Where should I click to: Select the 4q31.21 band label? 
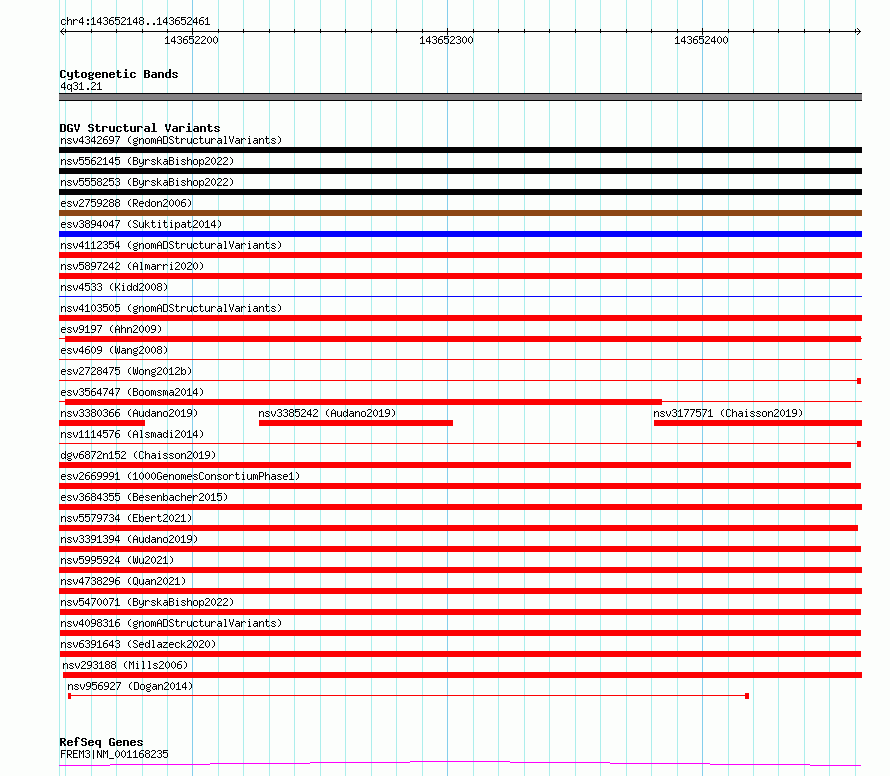(81, 86)
